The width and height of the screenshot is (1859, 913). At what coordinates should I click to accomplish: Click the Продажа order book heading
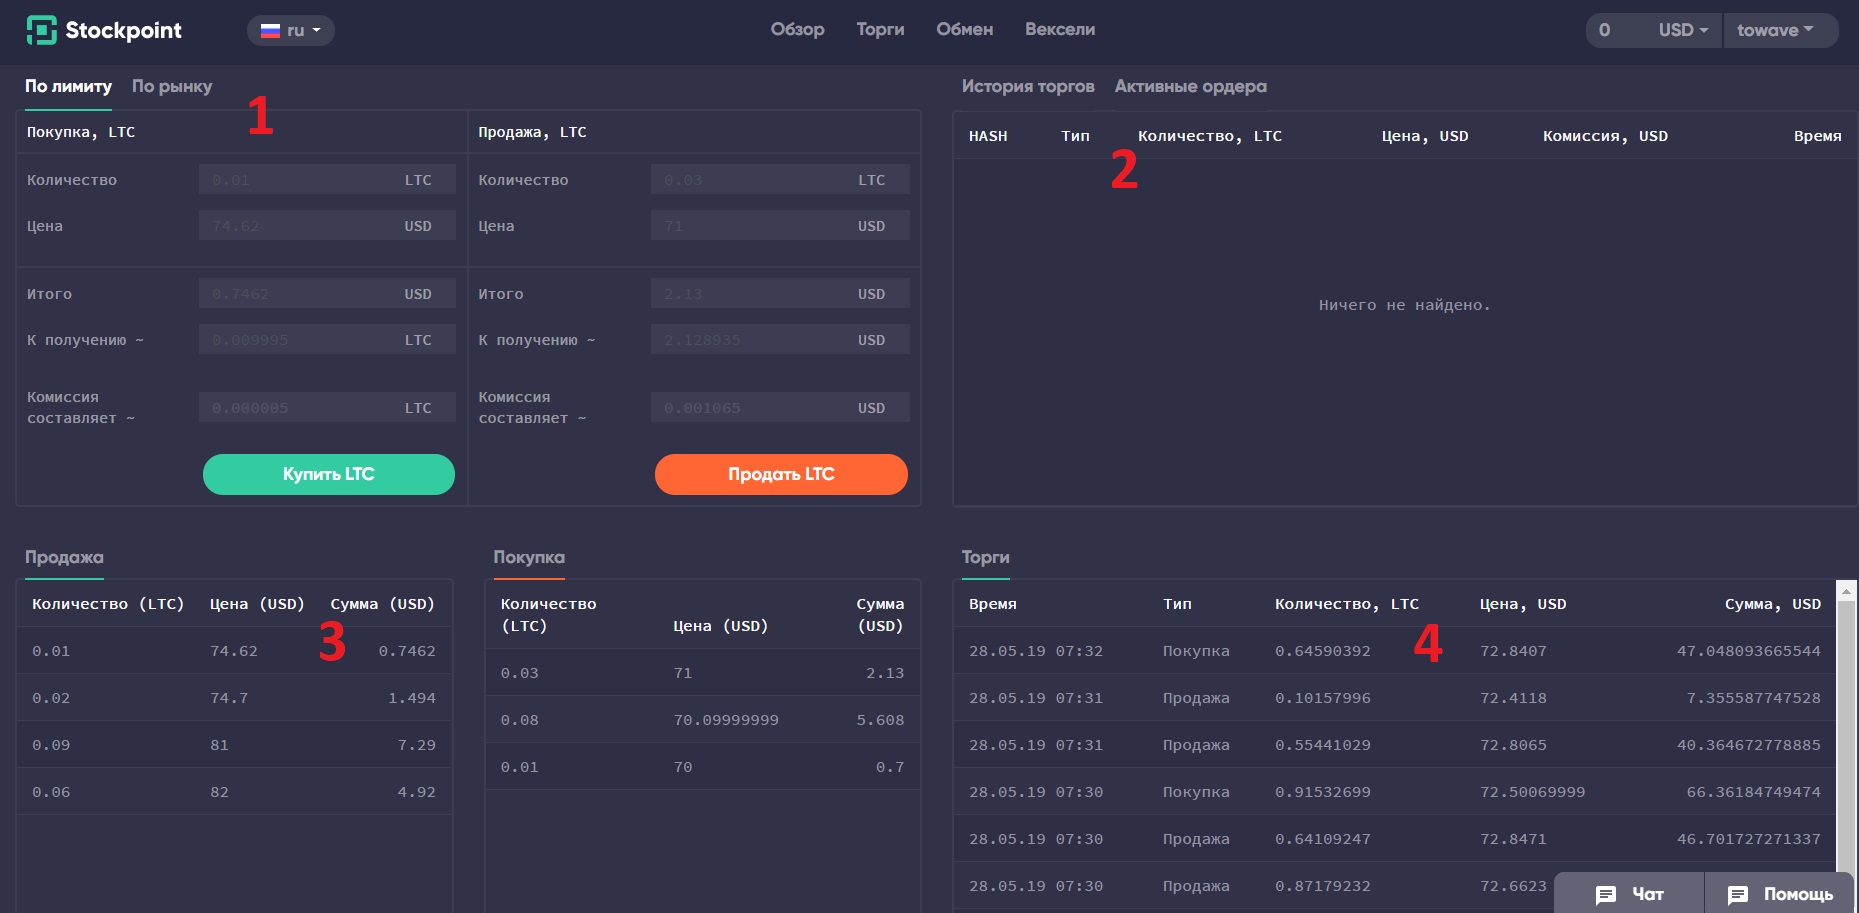click(64, 557)
